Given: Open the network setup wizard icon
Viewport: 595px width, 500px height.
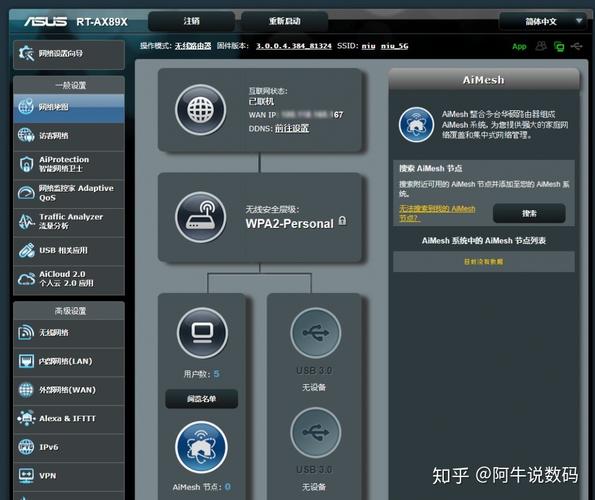Looking at the screenshot, I should click(x=26, y=53).
